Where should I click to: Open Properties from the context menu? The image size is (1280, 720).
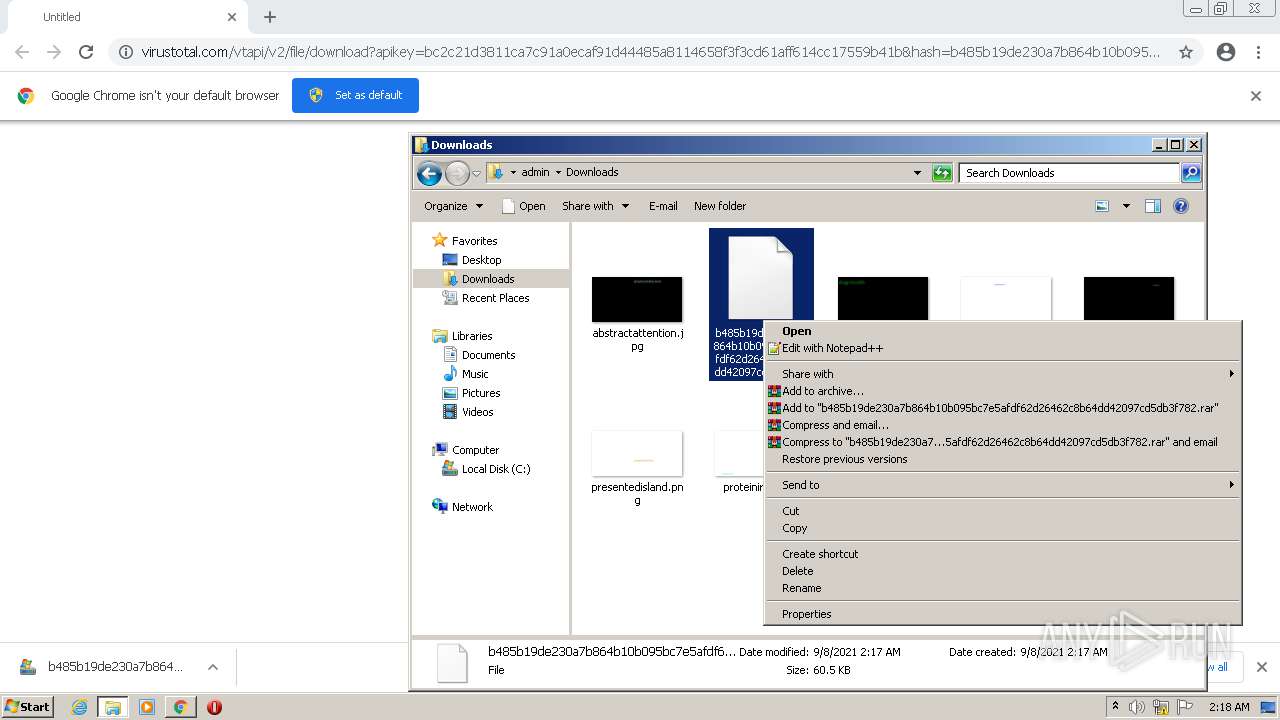click(1003, 614)
